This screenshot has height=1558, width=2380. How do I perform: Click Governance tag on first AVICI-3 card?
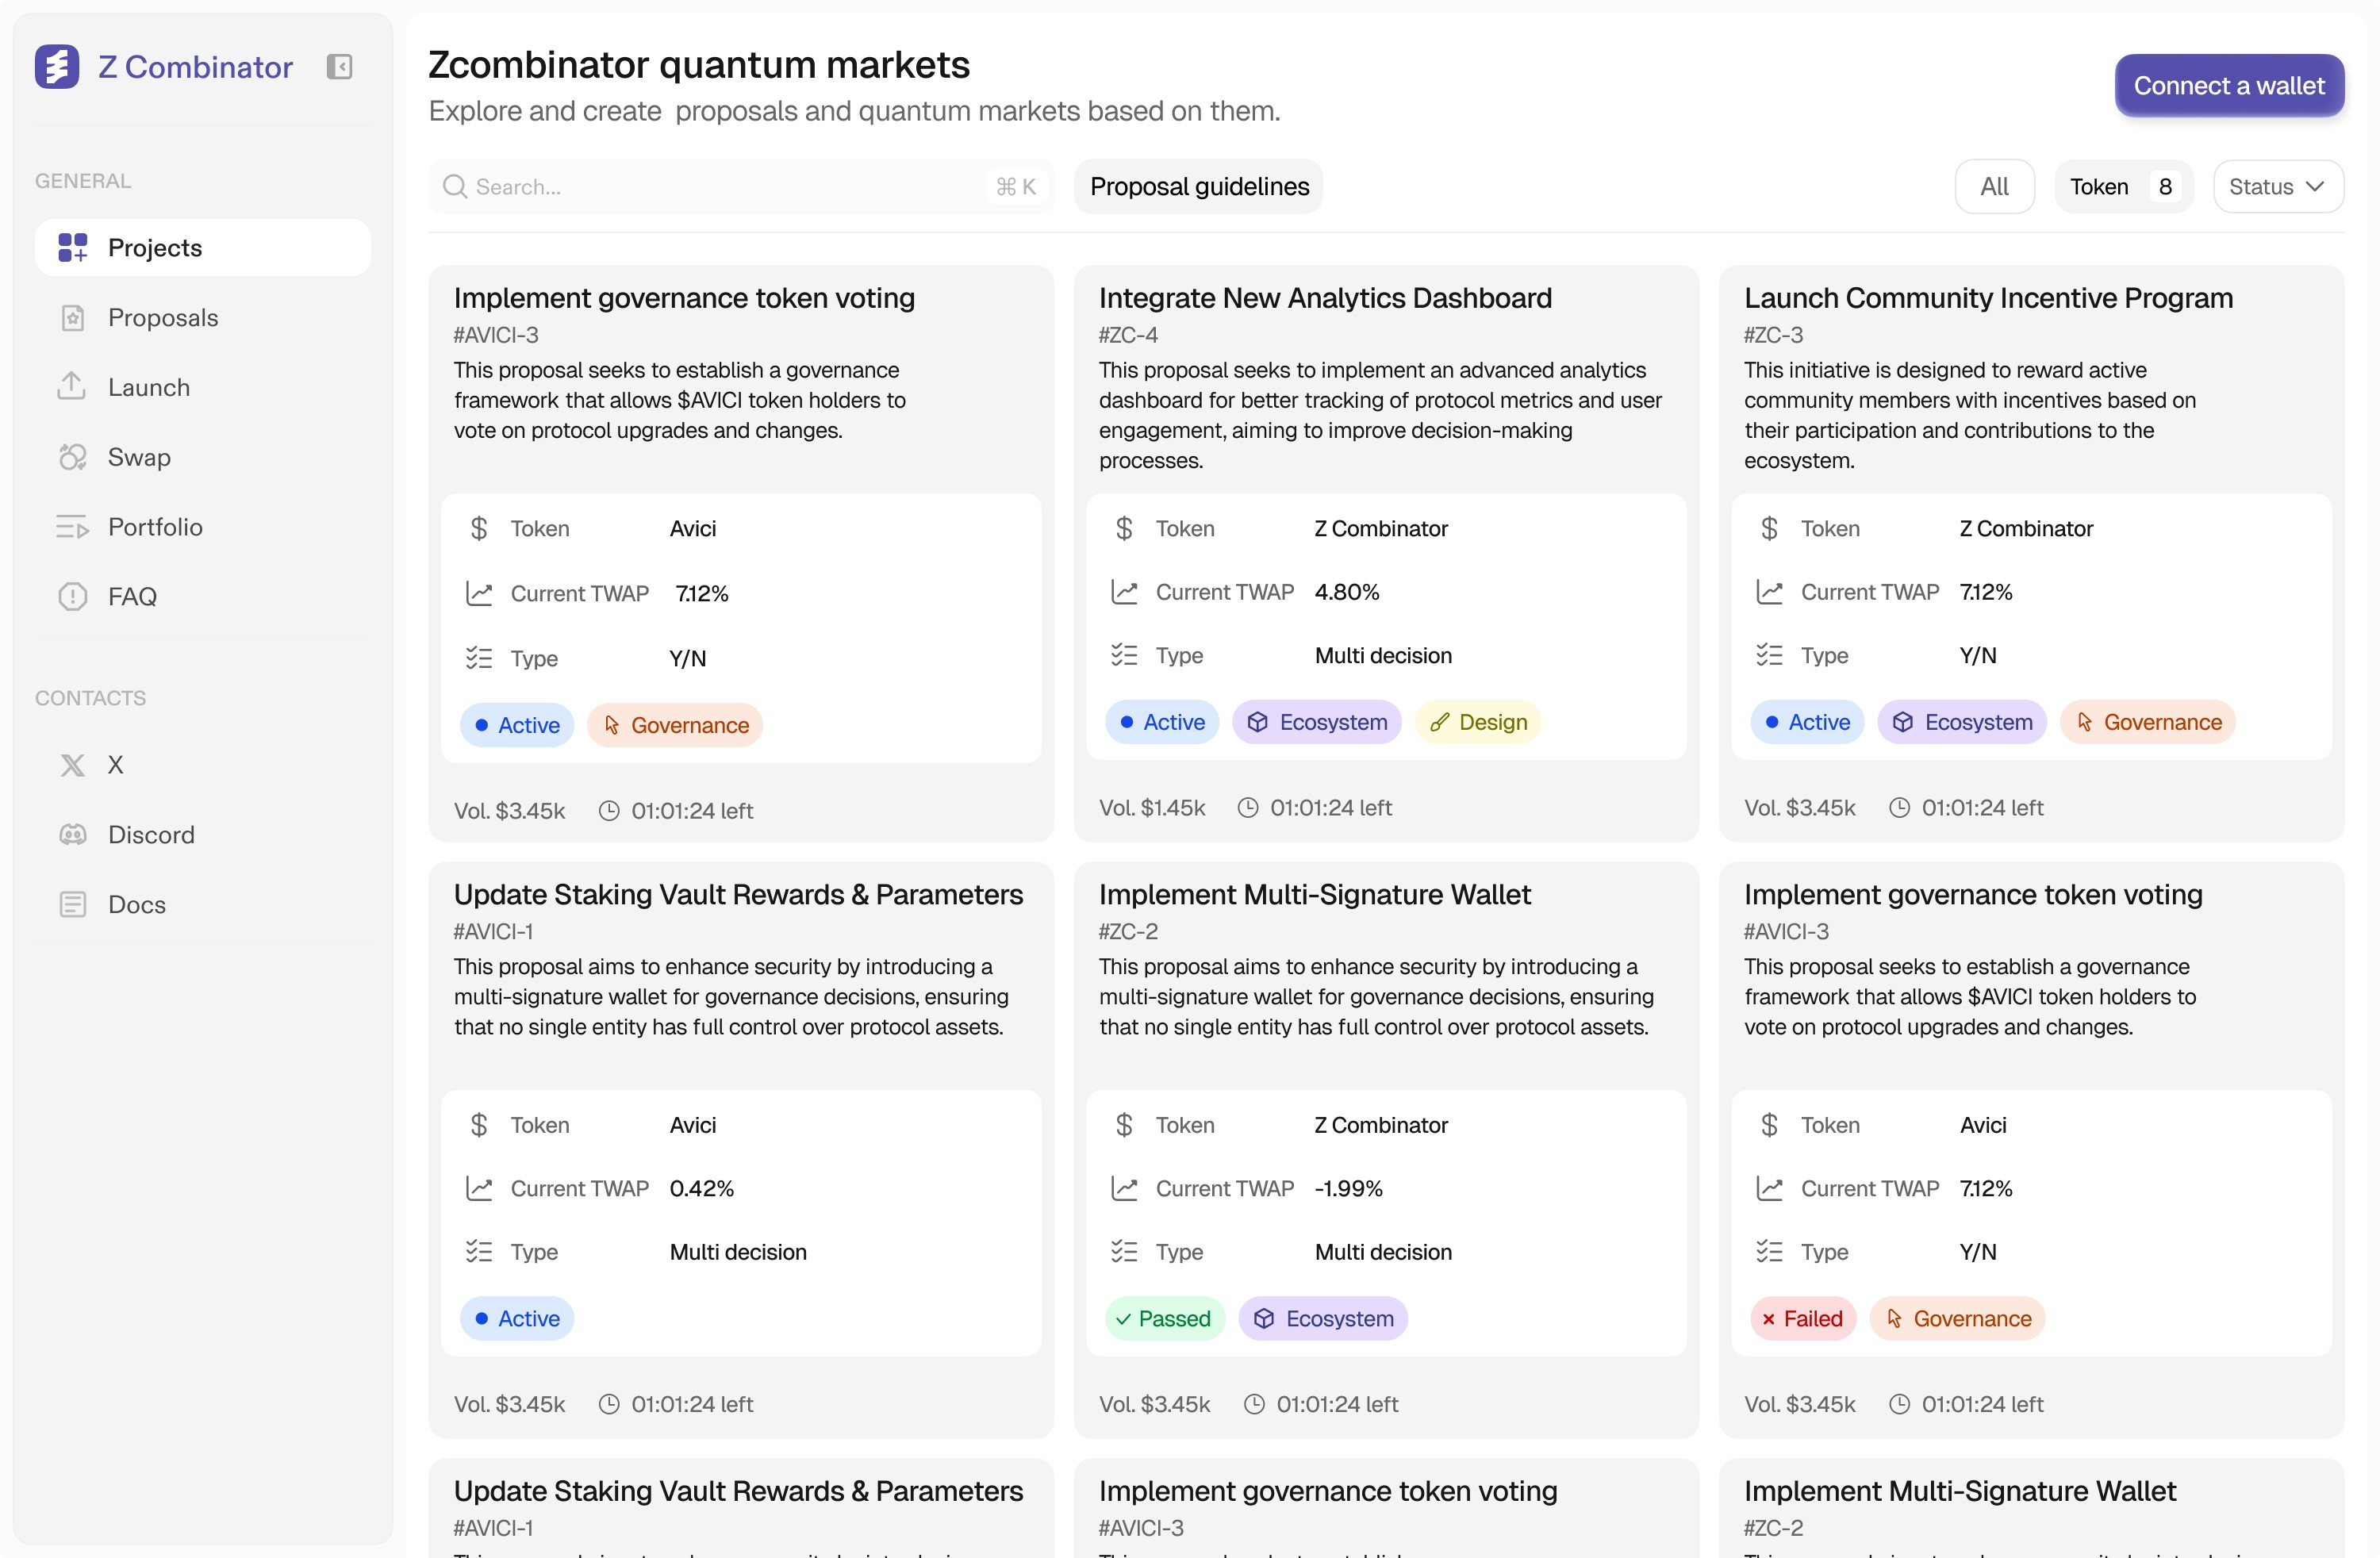tap(675, 725)
